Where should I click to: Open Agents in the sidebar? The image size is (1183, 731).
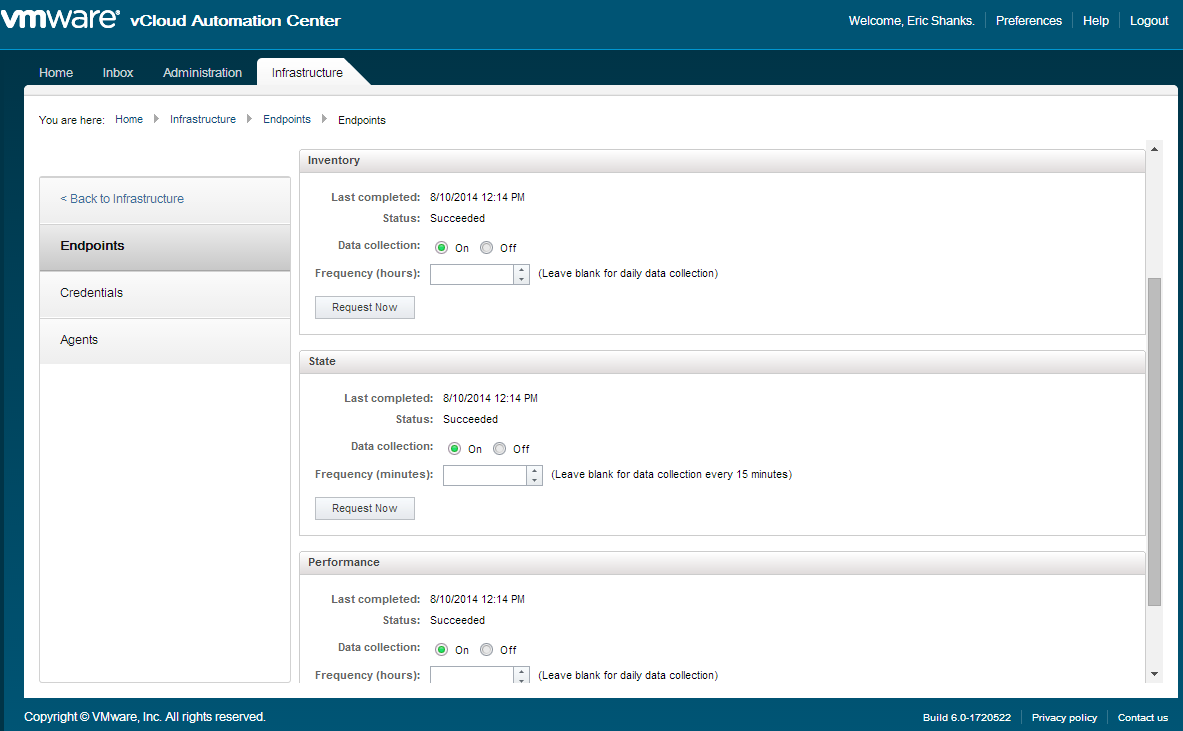79,340
